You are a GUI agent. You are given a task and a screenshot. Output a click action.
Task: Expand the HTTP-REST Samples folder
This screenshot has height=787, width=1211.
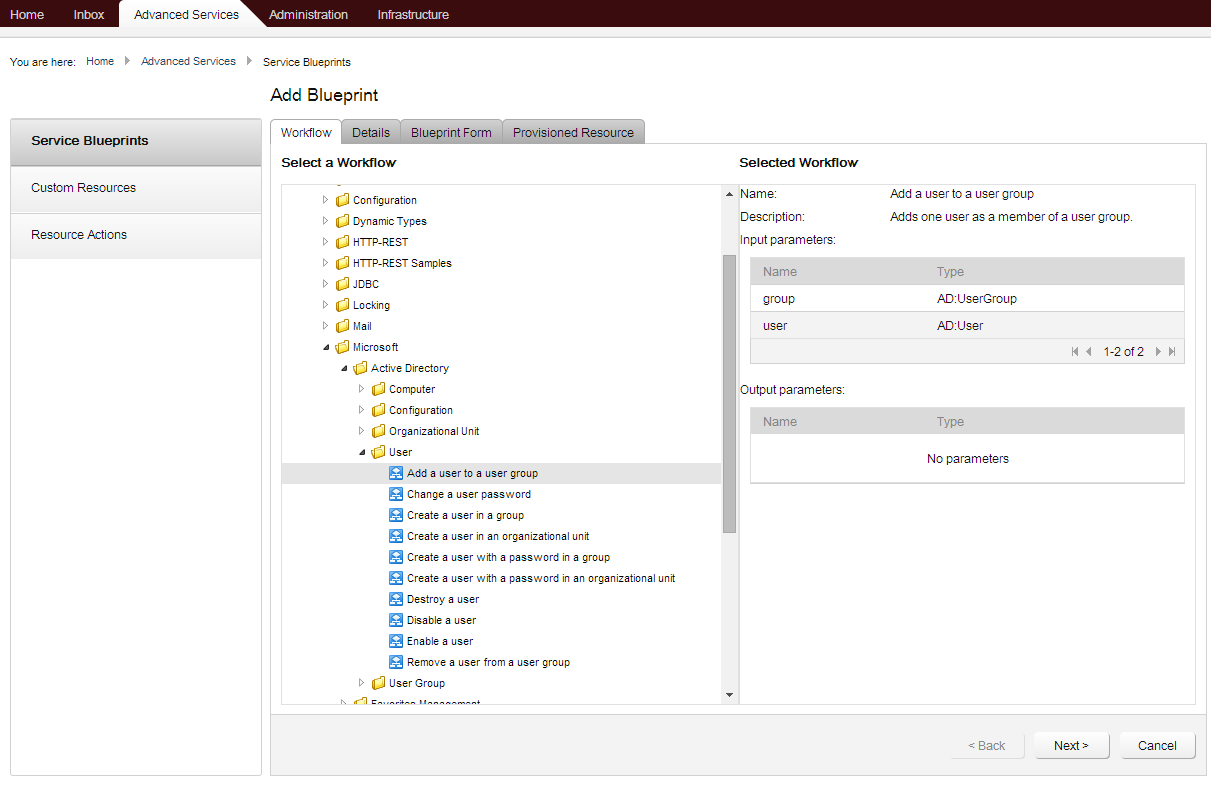[x=325, y=262]
